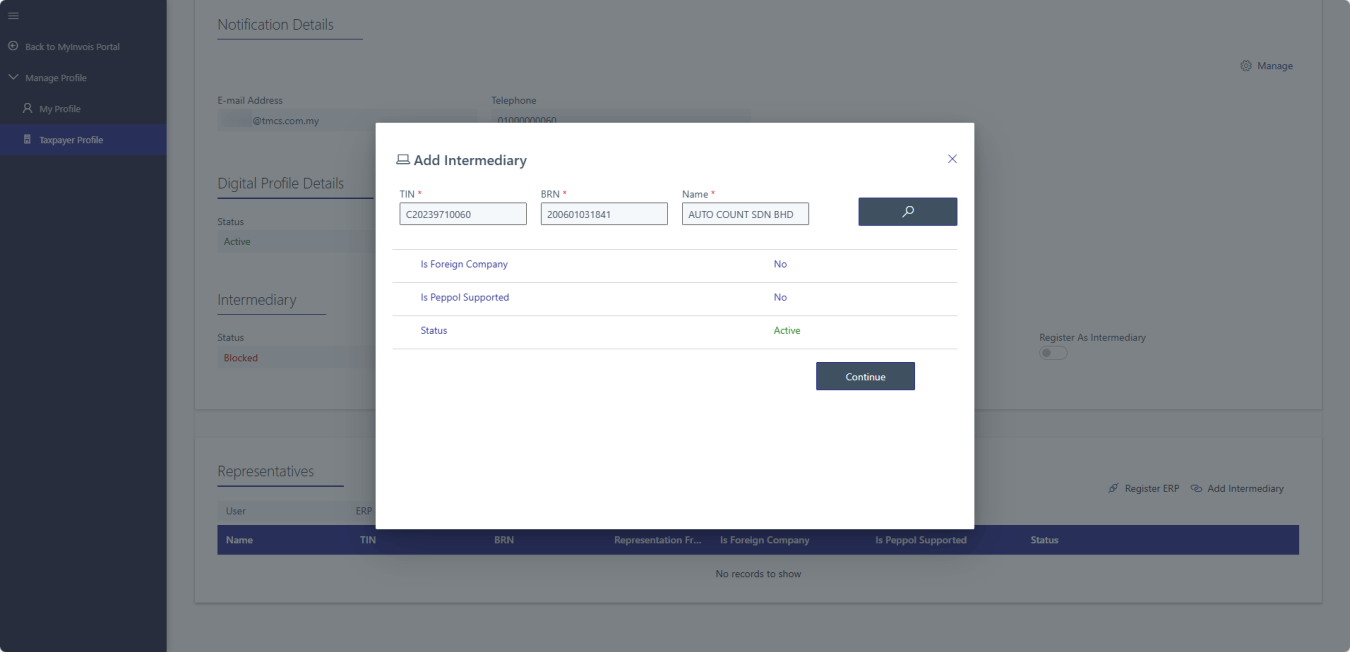Sort by Is Peppol Supported column header
1350x652 pixels.
coord(920,540)
